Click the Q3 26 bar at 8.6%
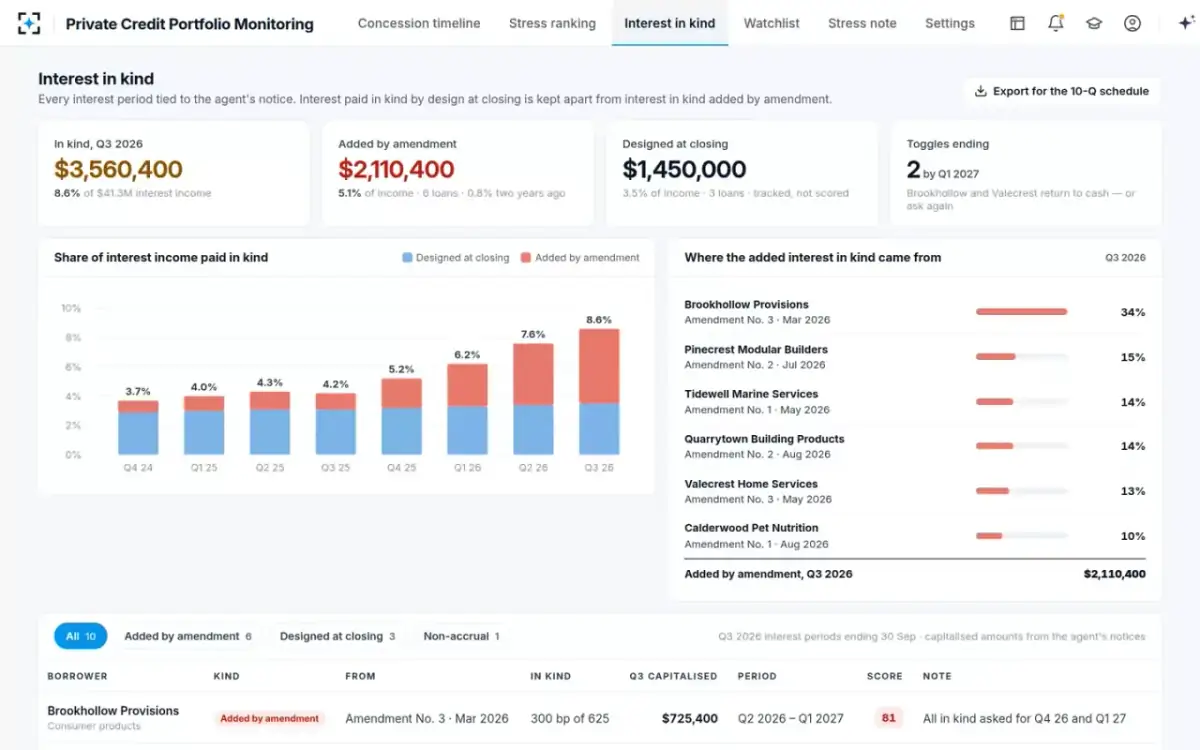This screenshot has width=1200, height=750. (x=599, y=392)
